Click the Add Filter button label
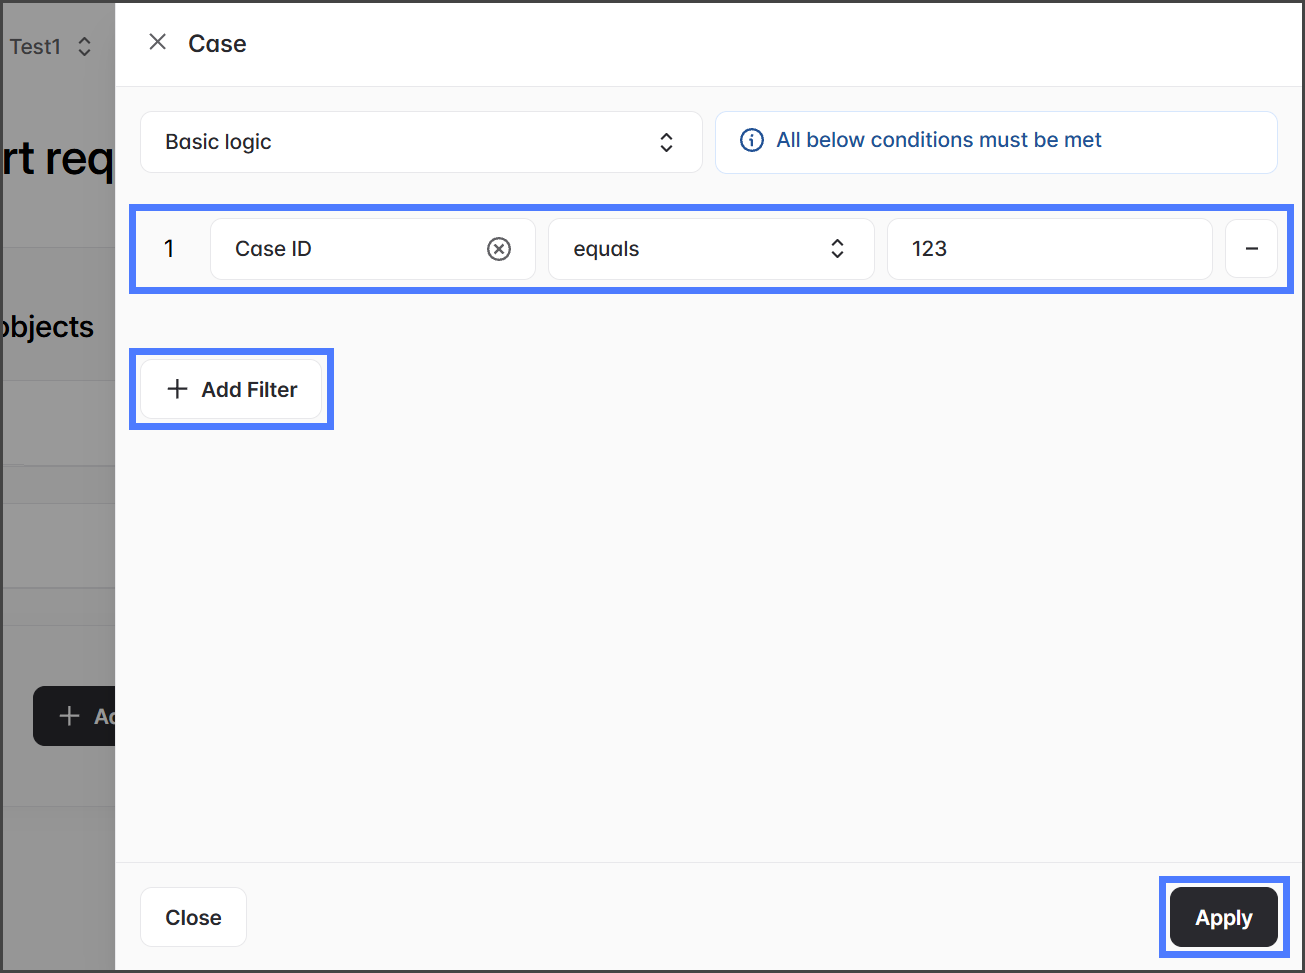The height and width of the screenshot is (973, 1305). tap(249, 390)
